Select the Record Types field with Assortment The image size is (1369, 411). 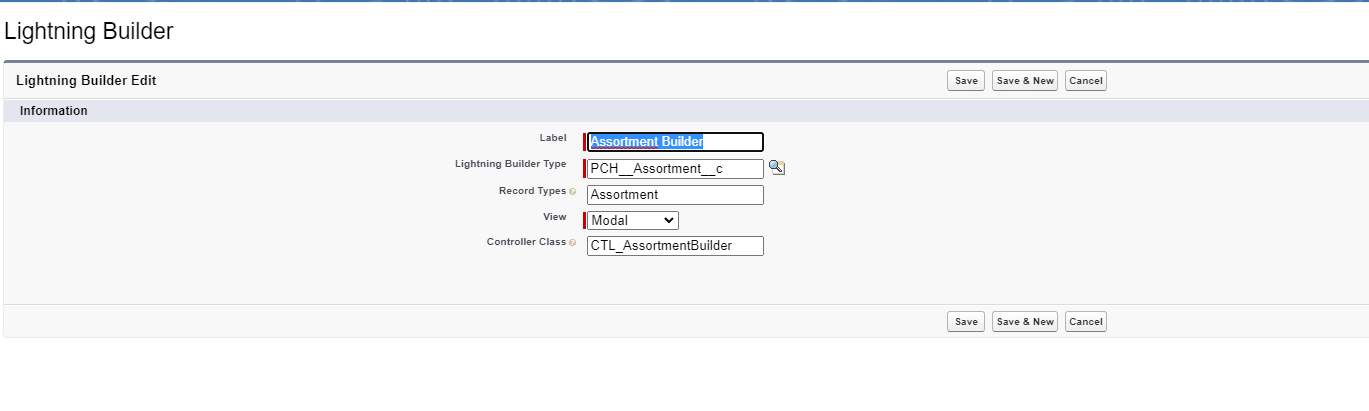point(675,195)
